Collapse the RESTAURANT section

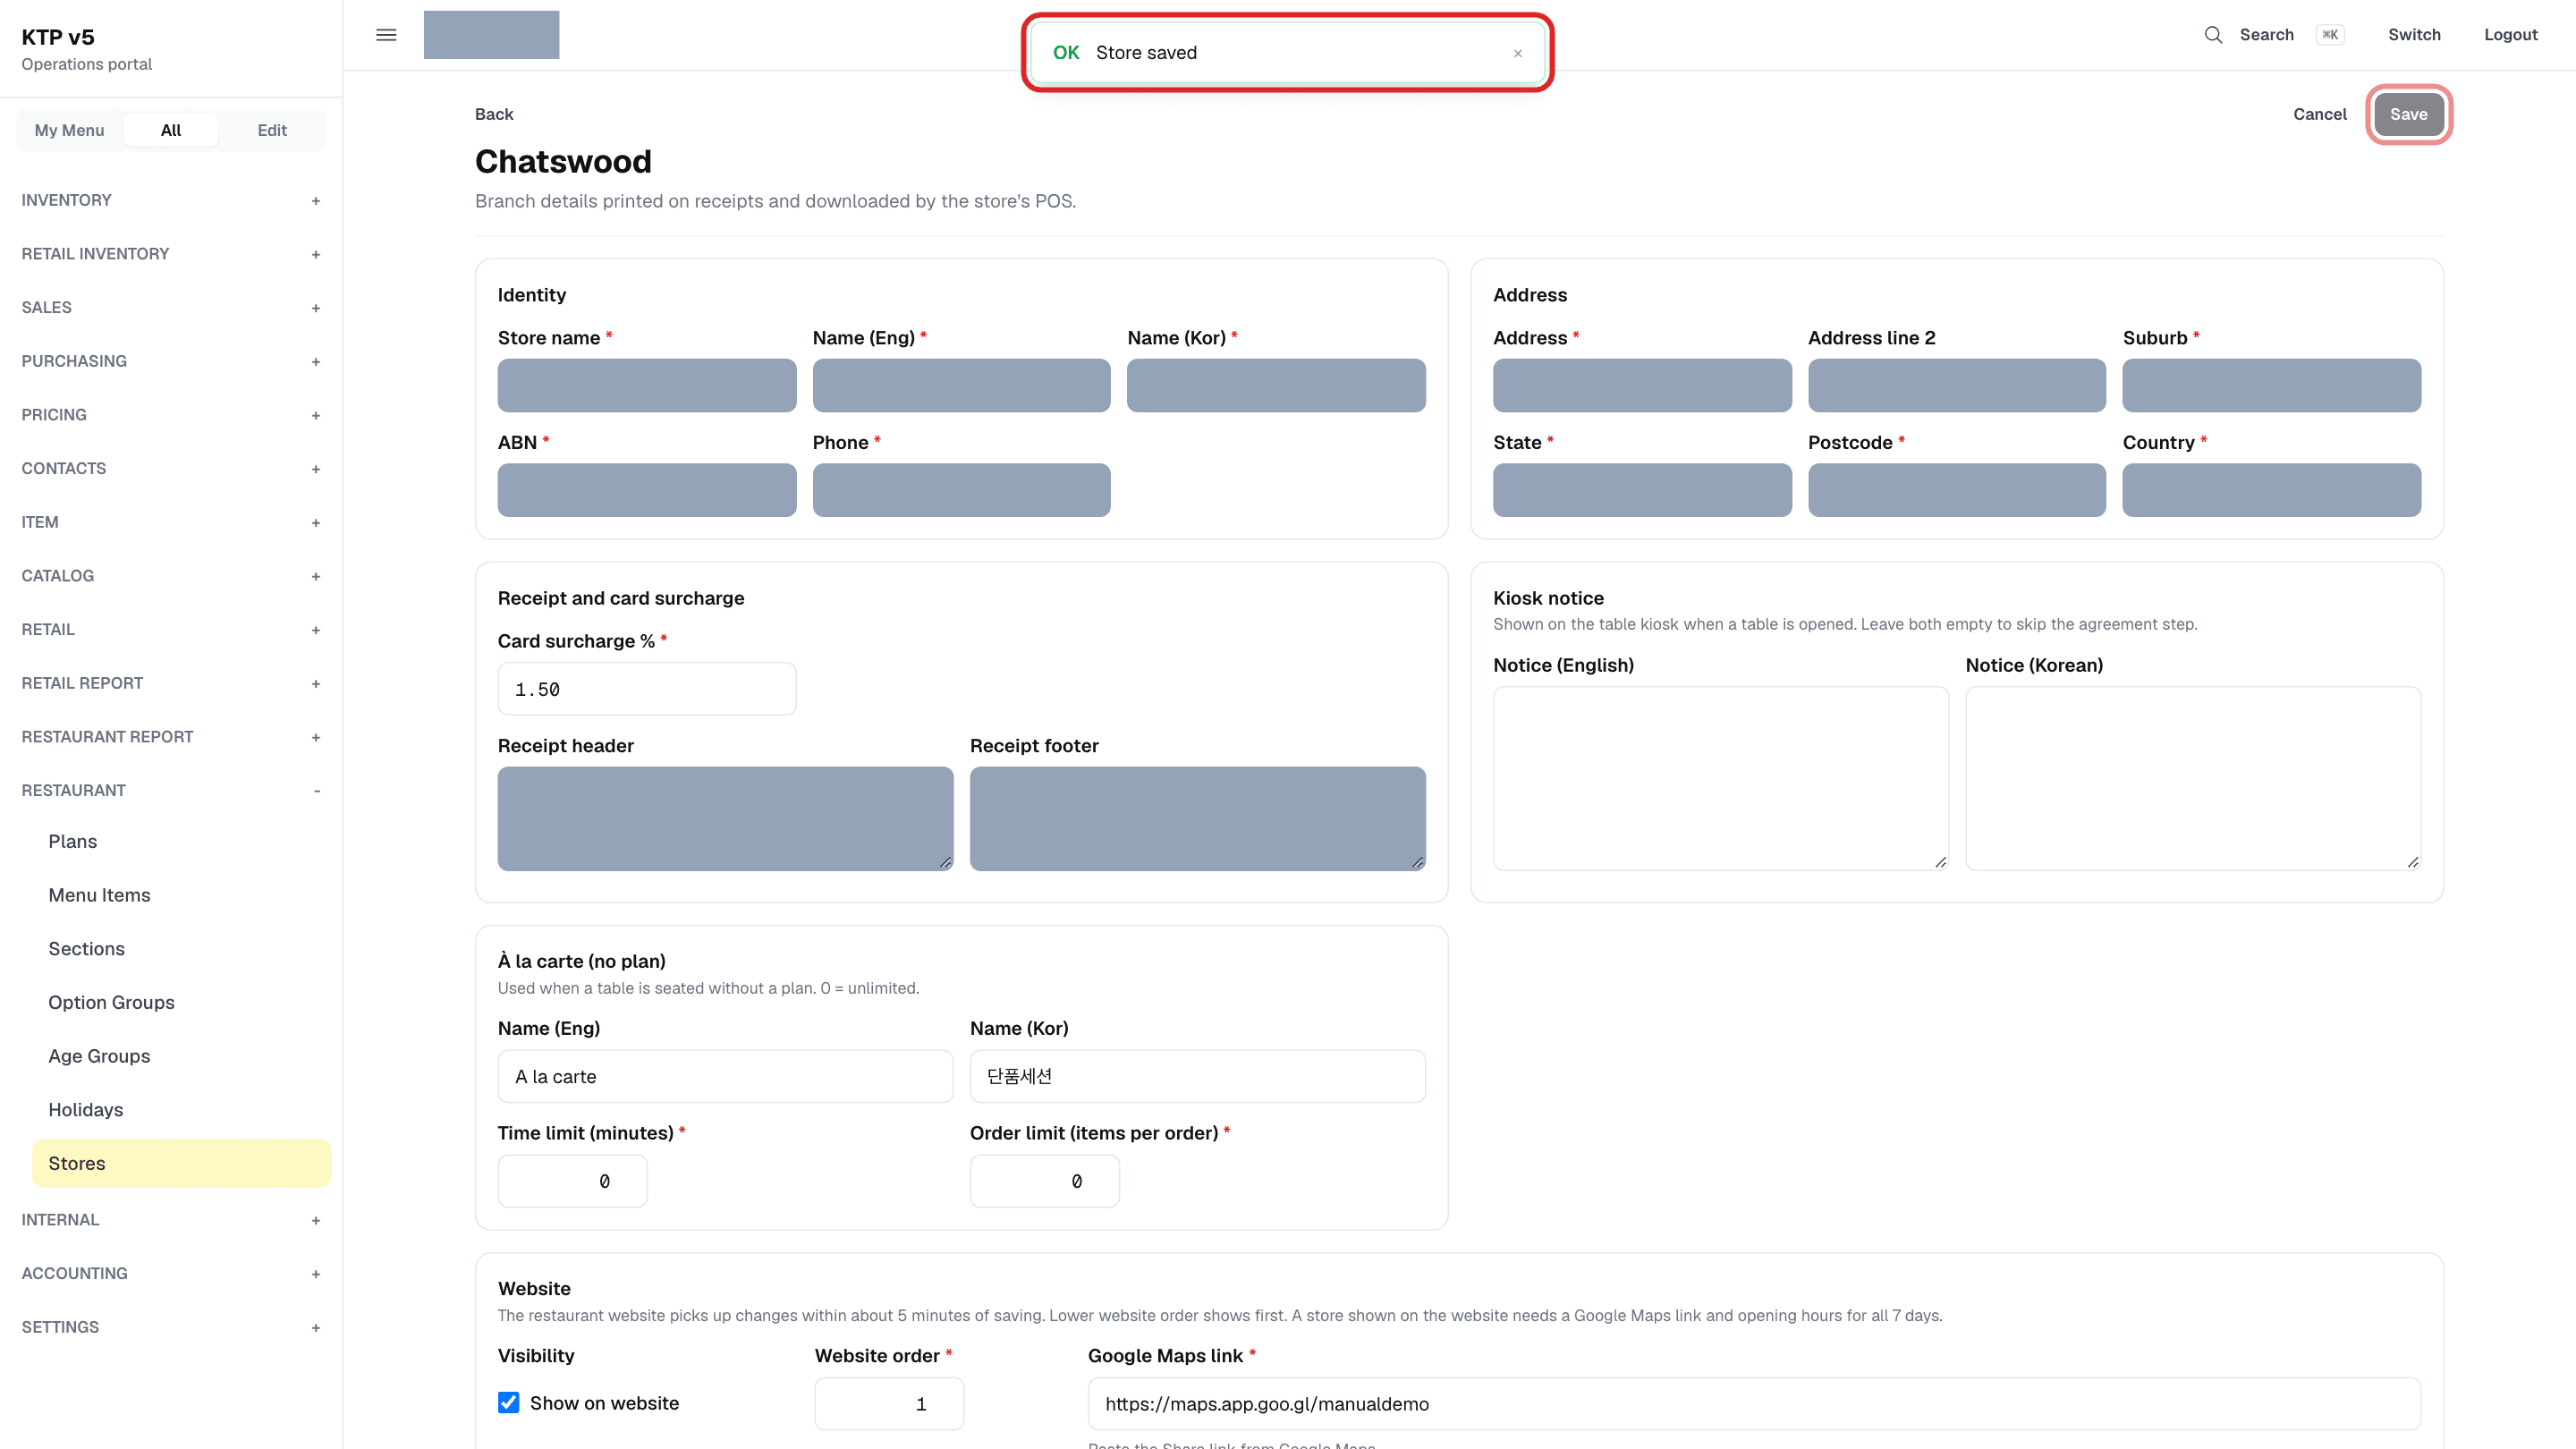(x=171, y=790)
